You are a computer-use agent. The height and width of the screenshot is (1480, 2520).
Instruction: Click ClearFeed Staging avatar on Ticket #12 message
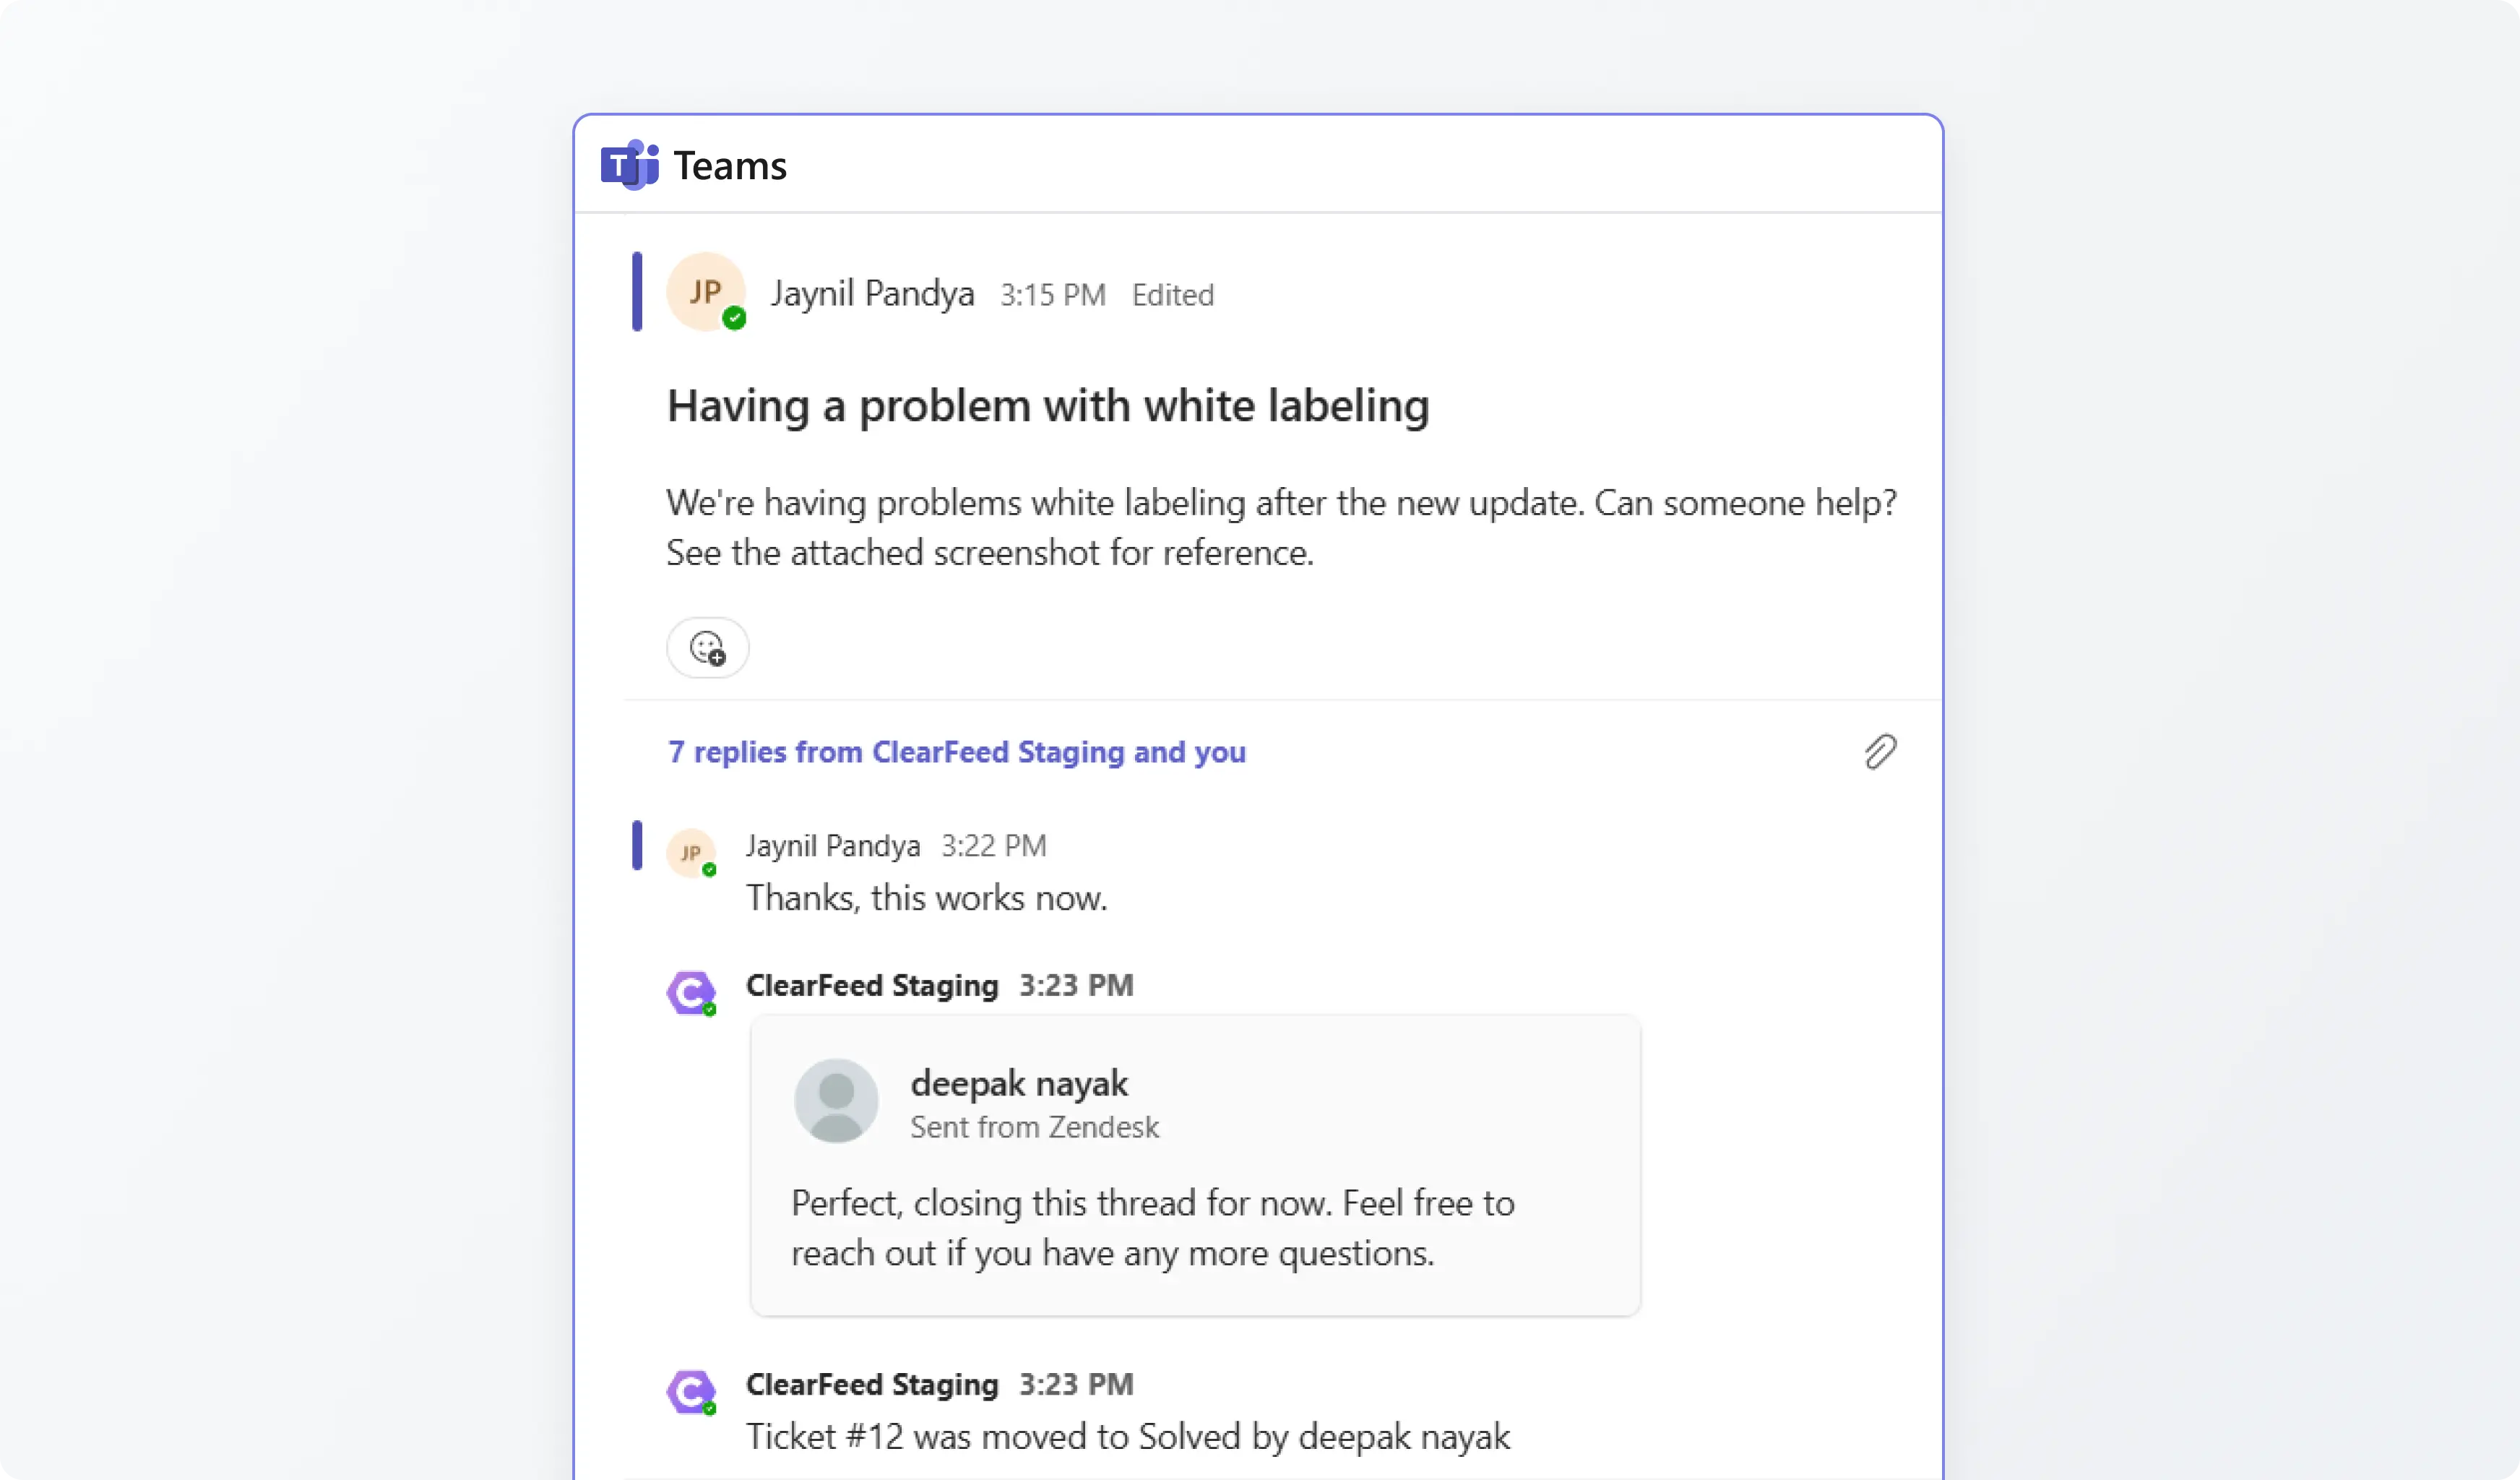click(x=691, y=1392)
